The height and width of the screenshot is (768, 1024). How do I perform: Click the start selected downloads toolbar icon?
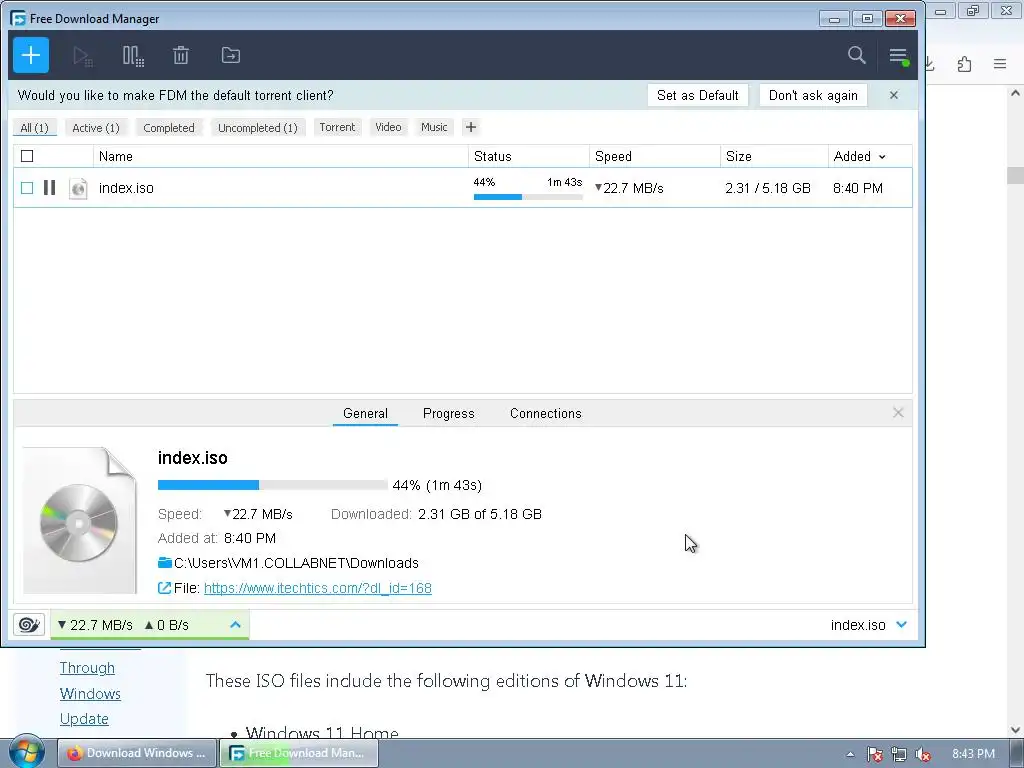(83, 56)
